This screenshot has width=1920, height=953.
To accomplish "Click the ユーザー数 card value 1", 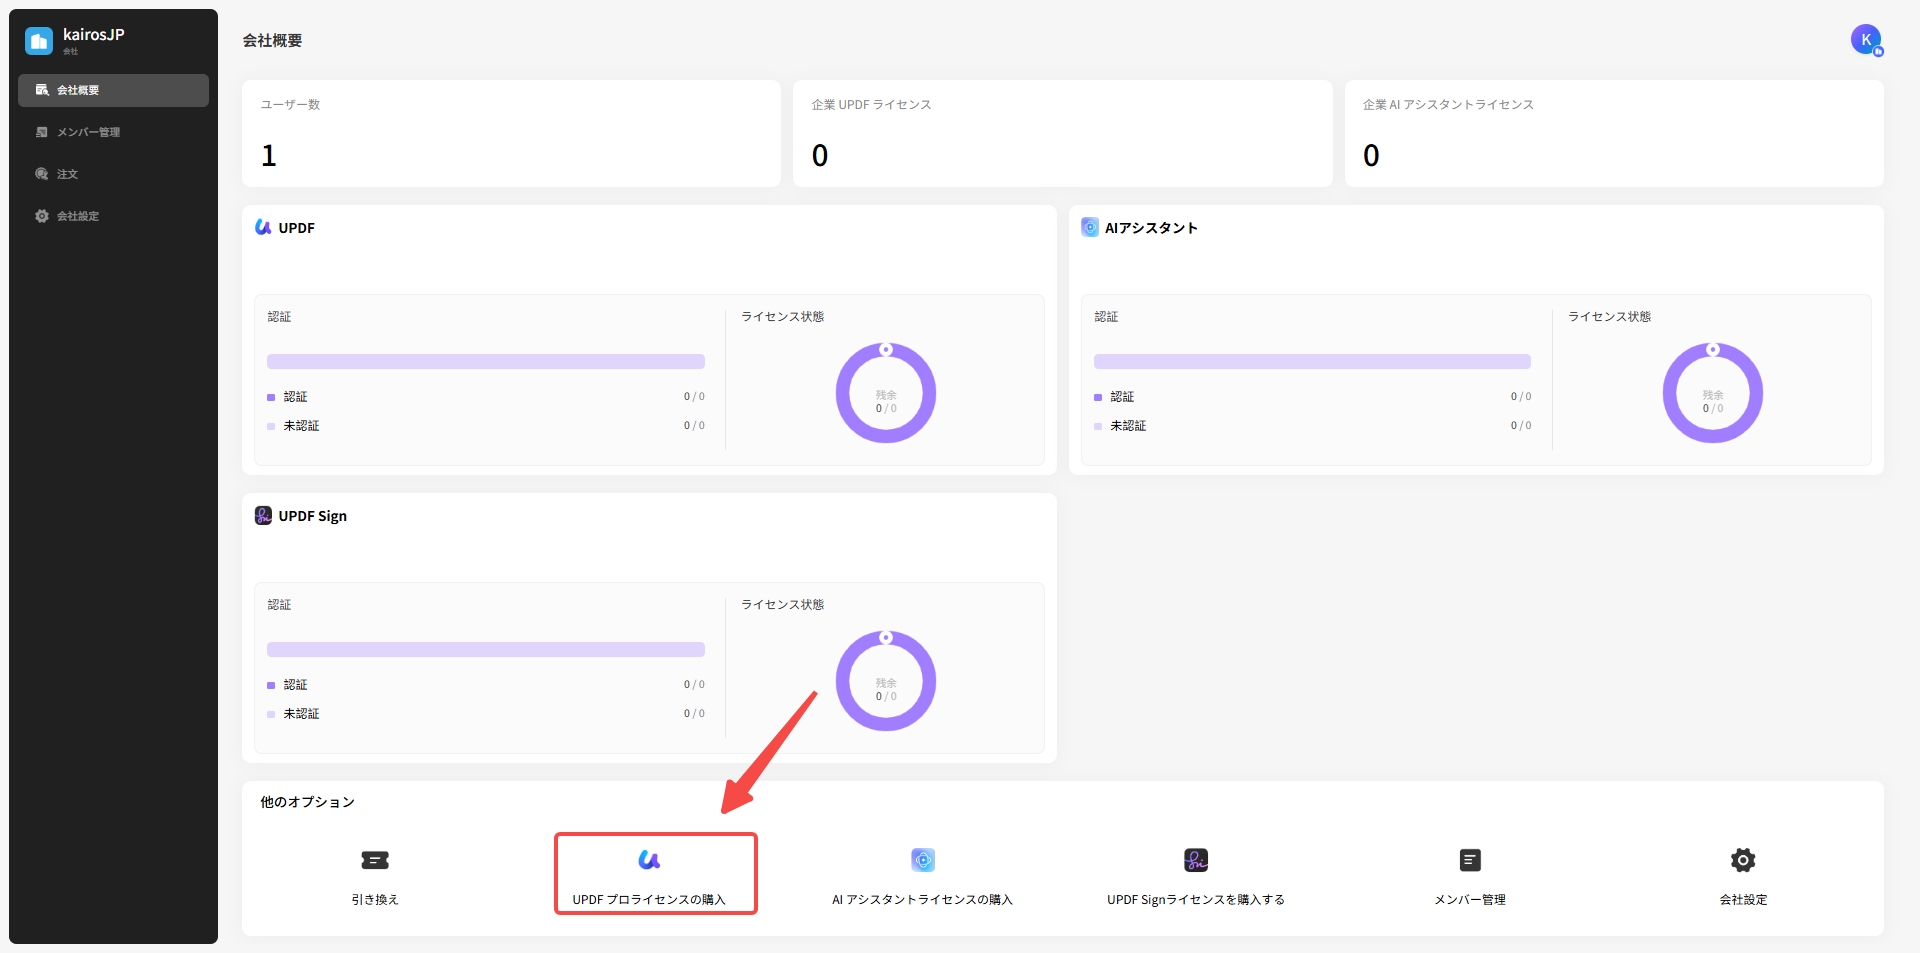I will tap(269, 156).
